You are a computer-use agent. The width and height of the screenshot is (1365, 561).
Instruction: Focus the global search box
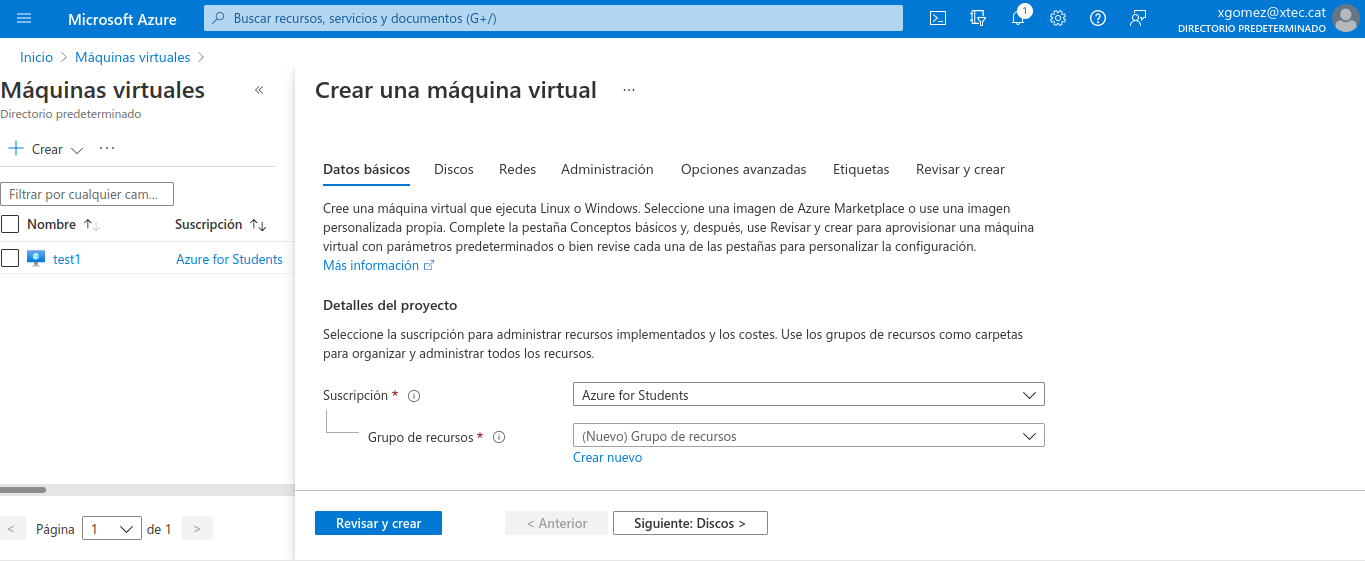tap(553, 18)
